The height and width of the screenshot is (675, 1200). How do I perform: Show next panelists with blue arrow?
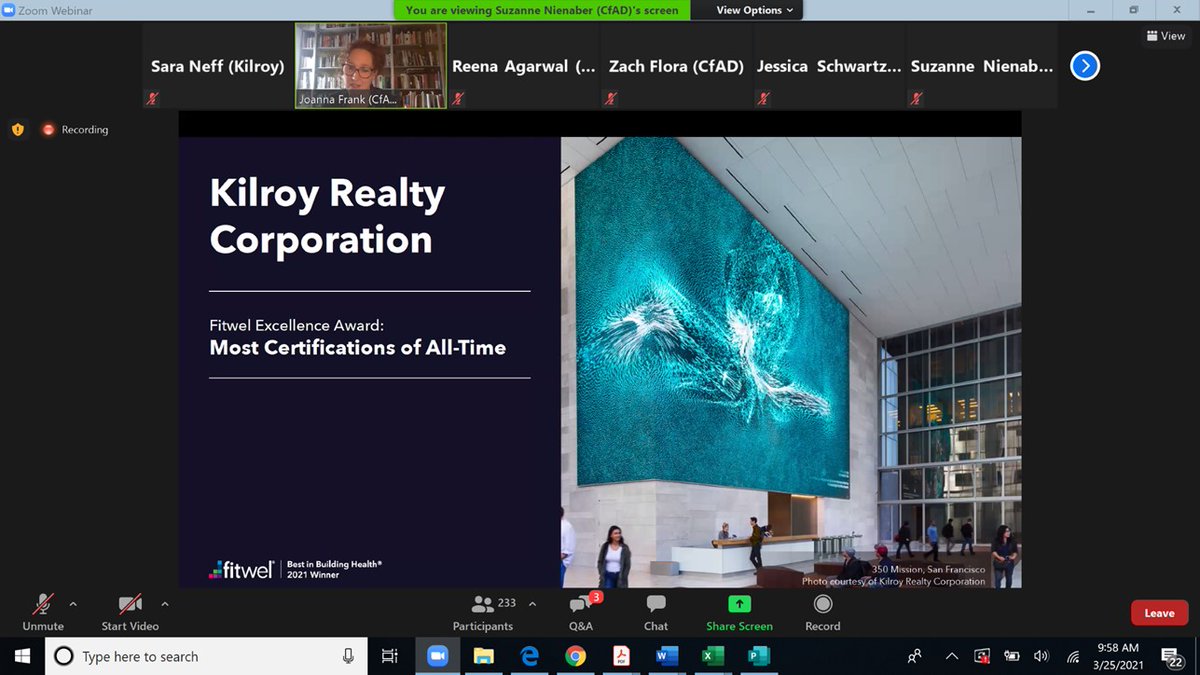(1085, 66)
